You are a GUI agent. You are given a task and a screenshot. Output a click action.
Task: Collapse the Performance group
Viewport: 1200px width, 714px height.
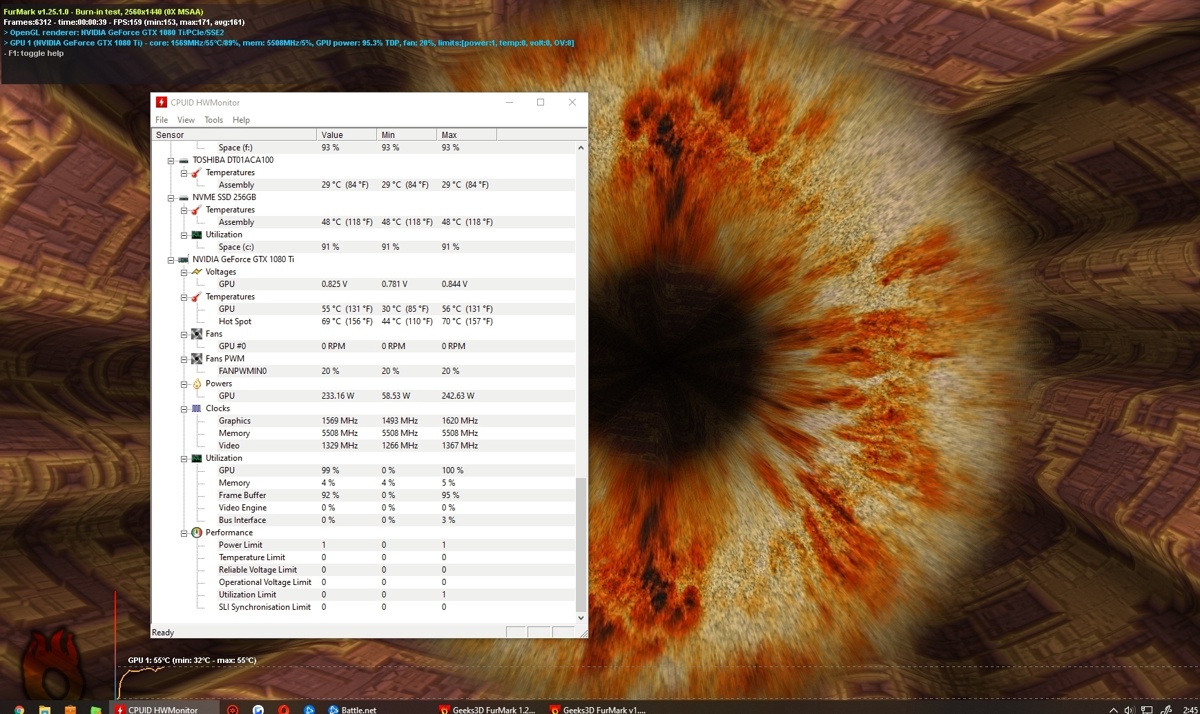pos(184,533)
